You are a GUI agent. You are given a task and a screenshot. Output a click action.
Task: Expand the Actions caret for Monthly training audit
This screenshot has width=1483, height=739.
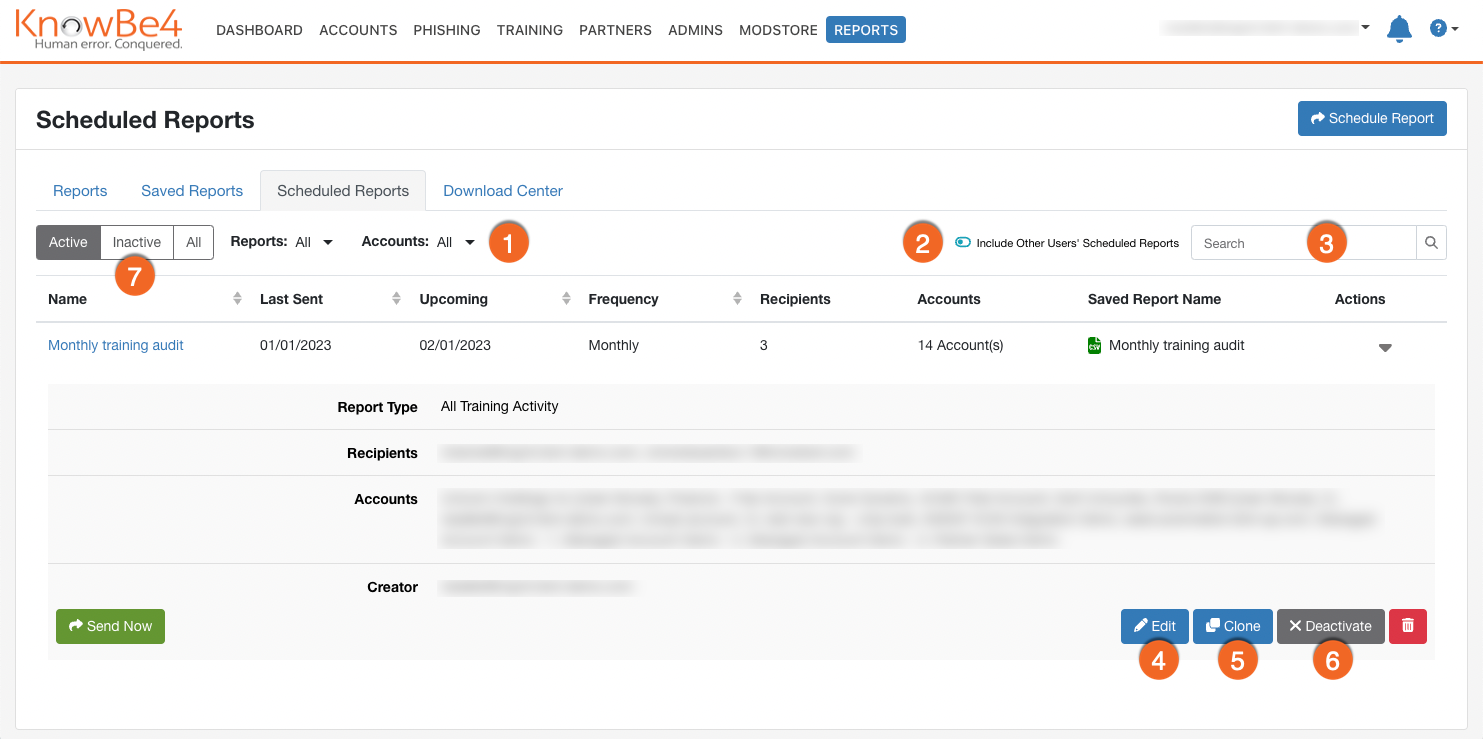tap(1385, 347)
